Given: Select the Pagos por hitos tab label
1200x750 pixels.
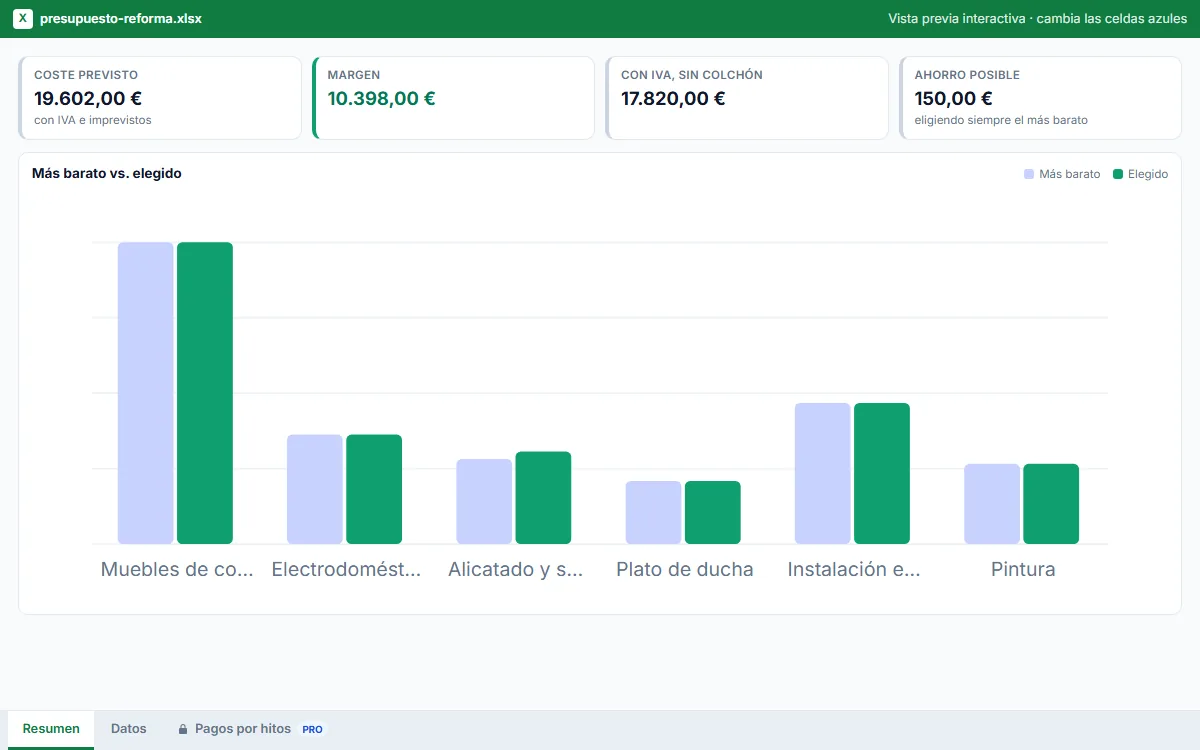Looking at the screenshot, I should 243,729.
